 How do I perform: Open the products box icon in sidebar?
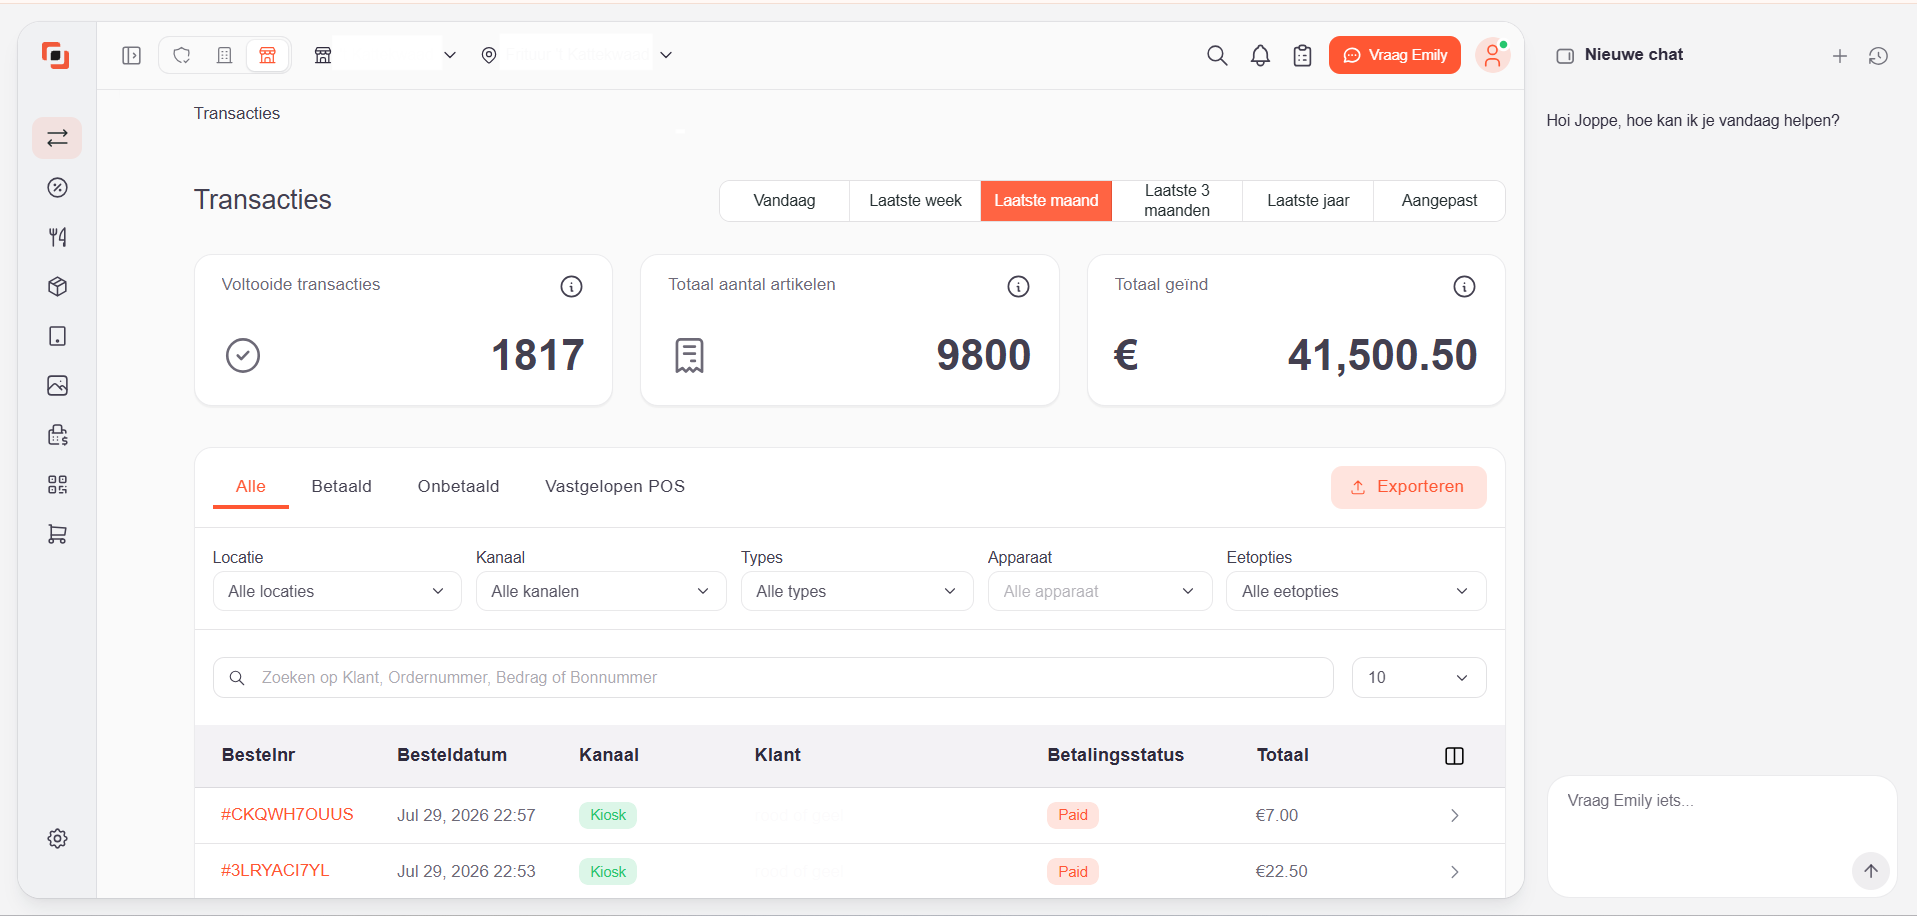57,287
